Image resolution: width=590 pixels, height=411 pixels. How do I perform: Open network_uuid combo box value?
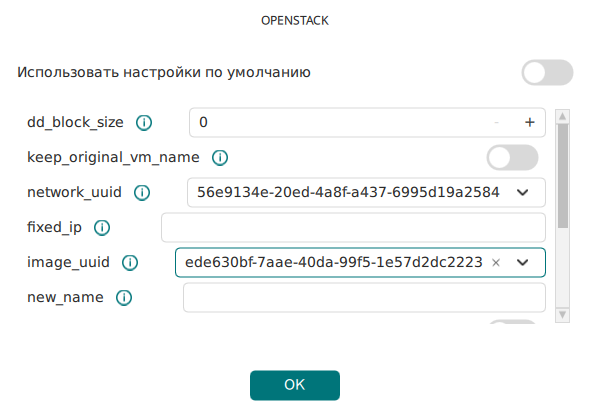click(366, 193)
